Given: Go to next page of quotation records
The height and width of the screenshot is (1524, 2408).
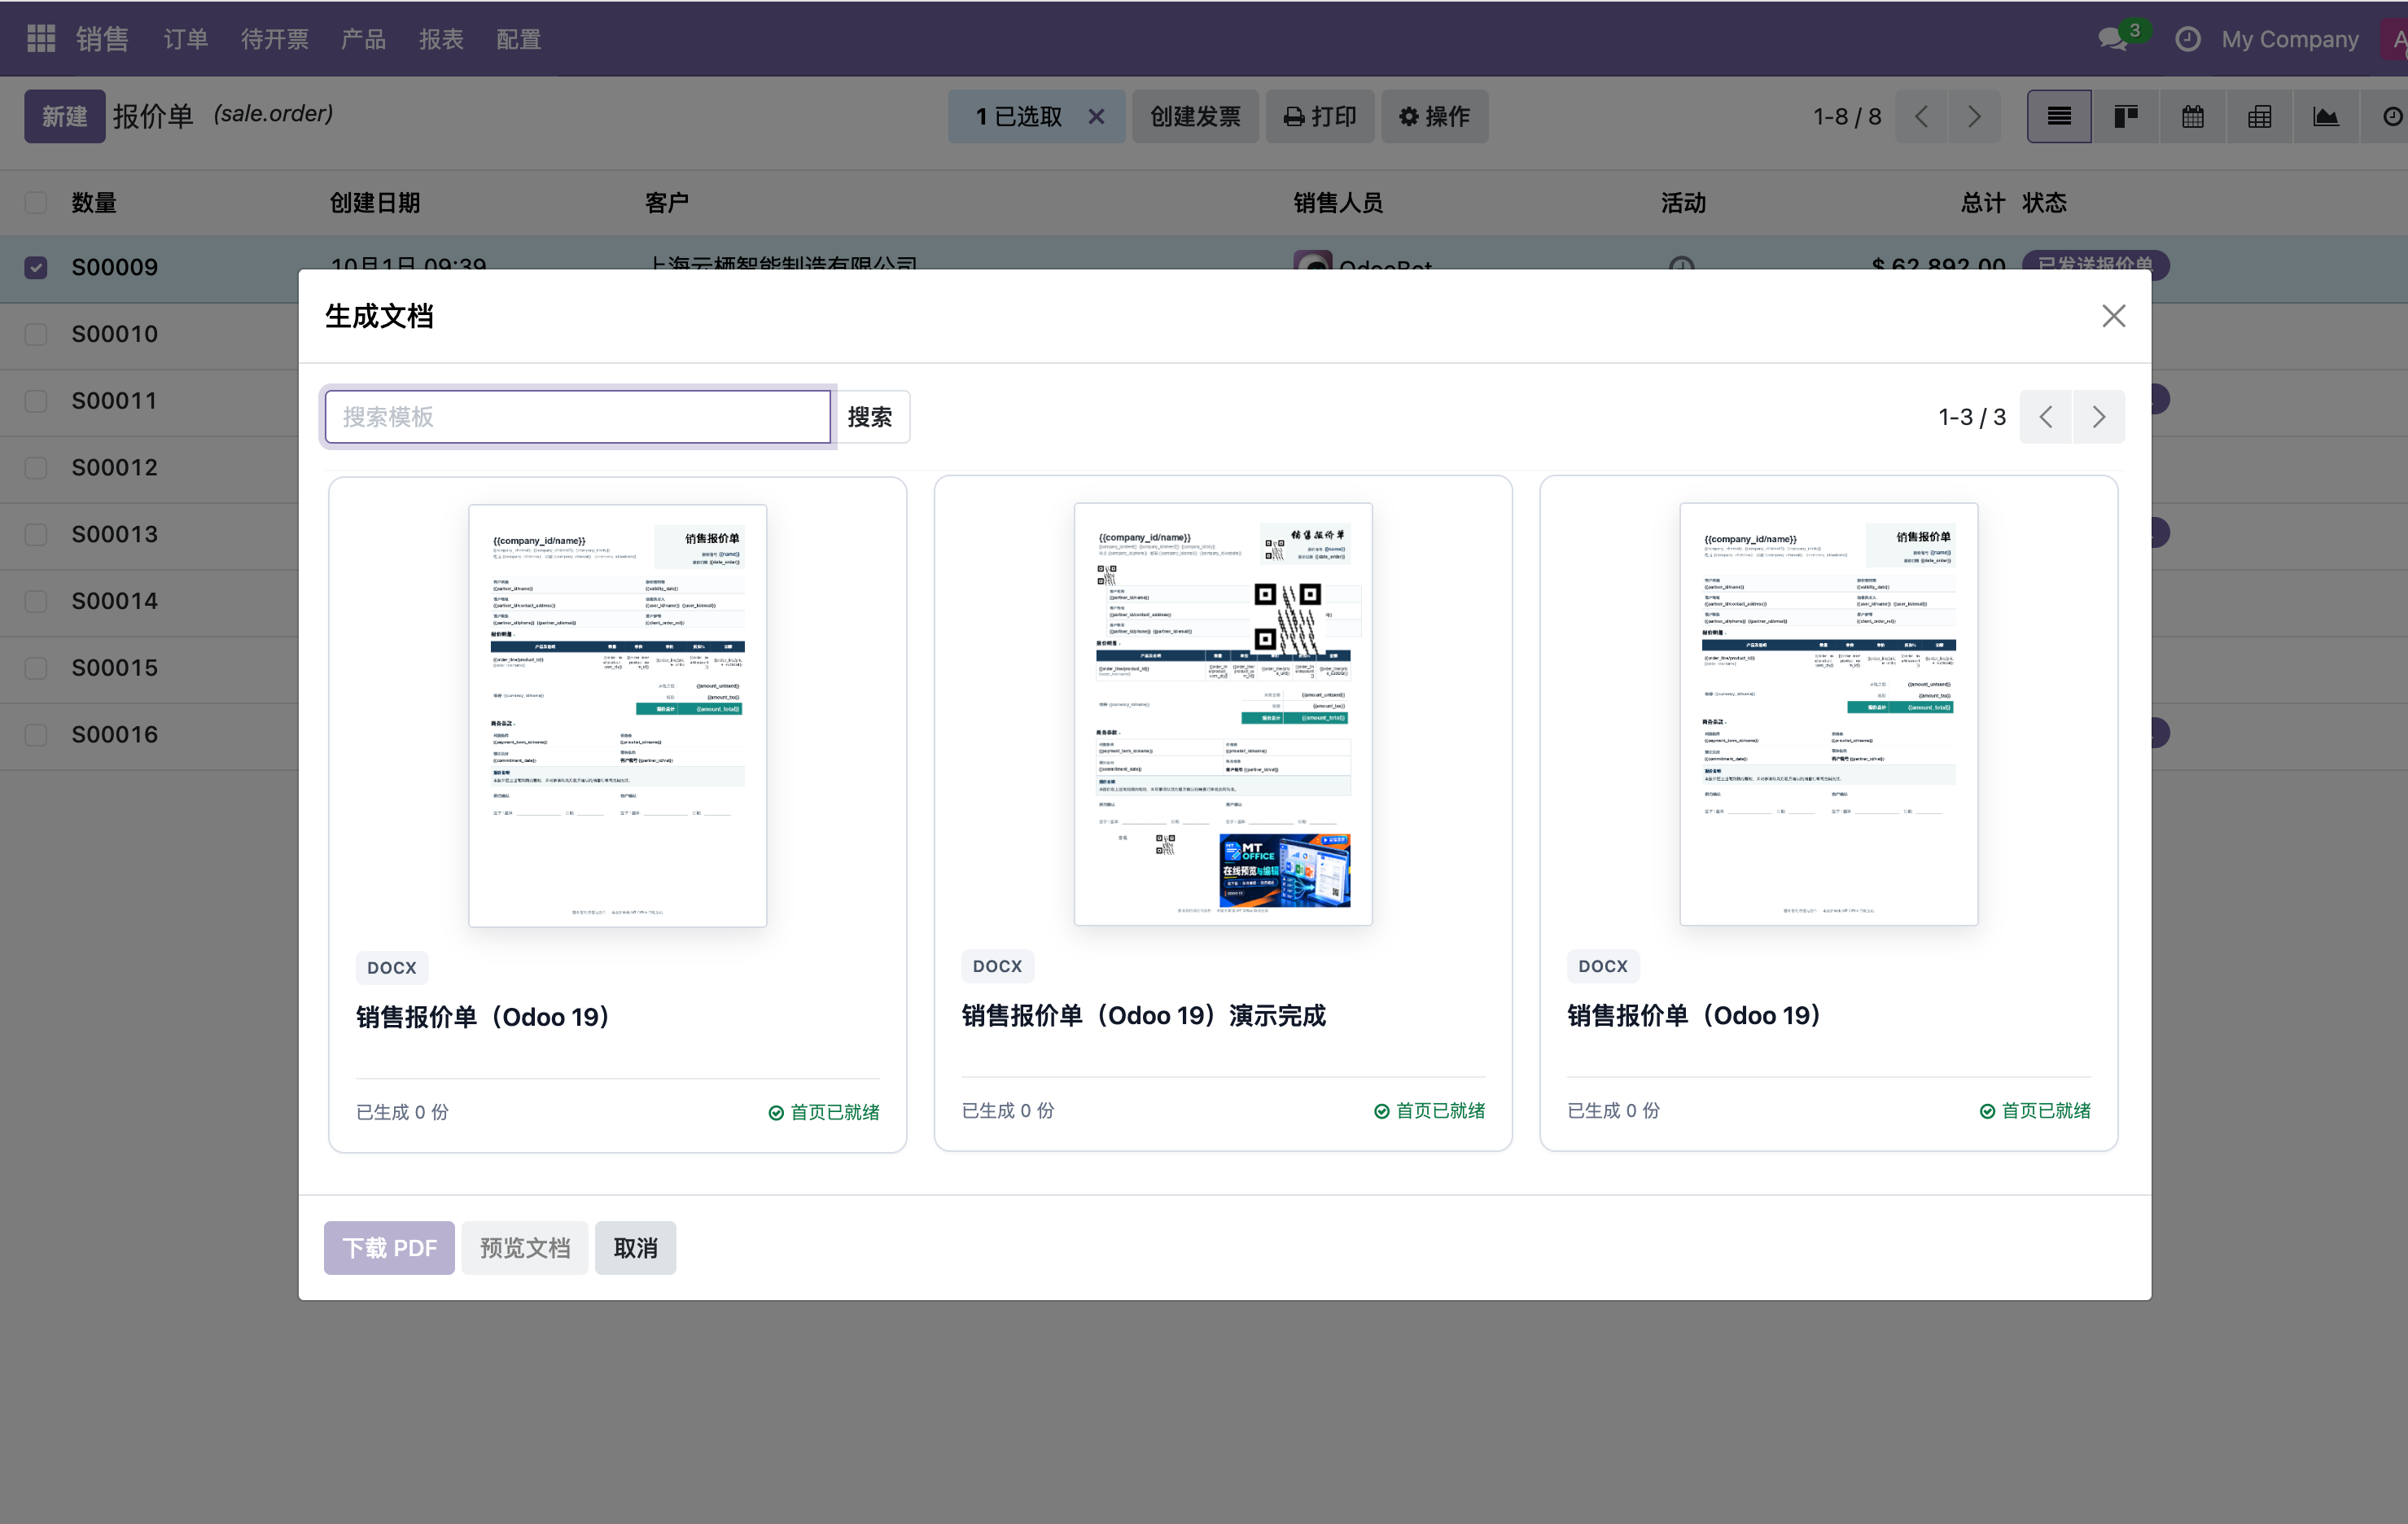Looking at the screenshot, I should 1974,117.
